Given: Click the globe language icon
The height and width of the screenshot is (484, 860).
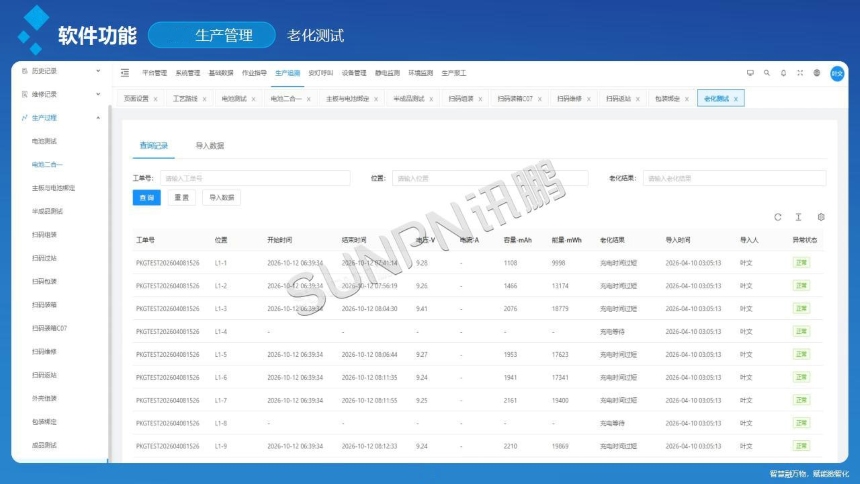Looking at the screenshot, I should tap(817, 73).
